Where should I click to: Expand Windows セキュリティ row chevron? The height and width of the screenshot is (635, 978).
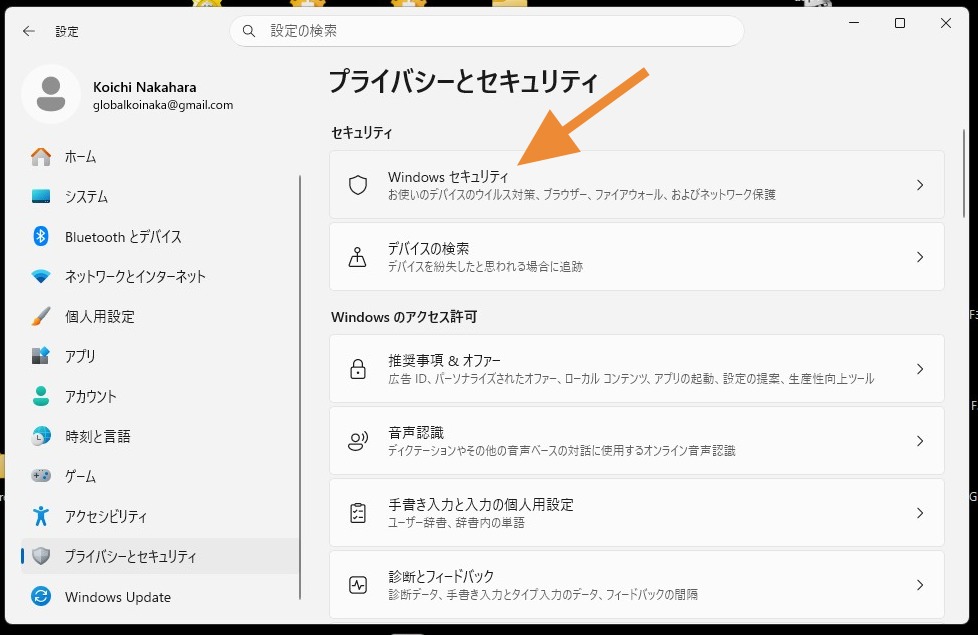[x=920, y=185]
